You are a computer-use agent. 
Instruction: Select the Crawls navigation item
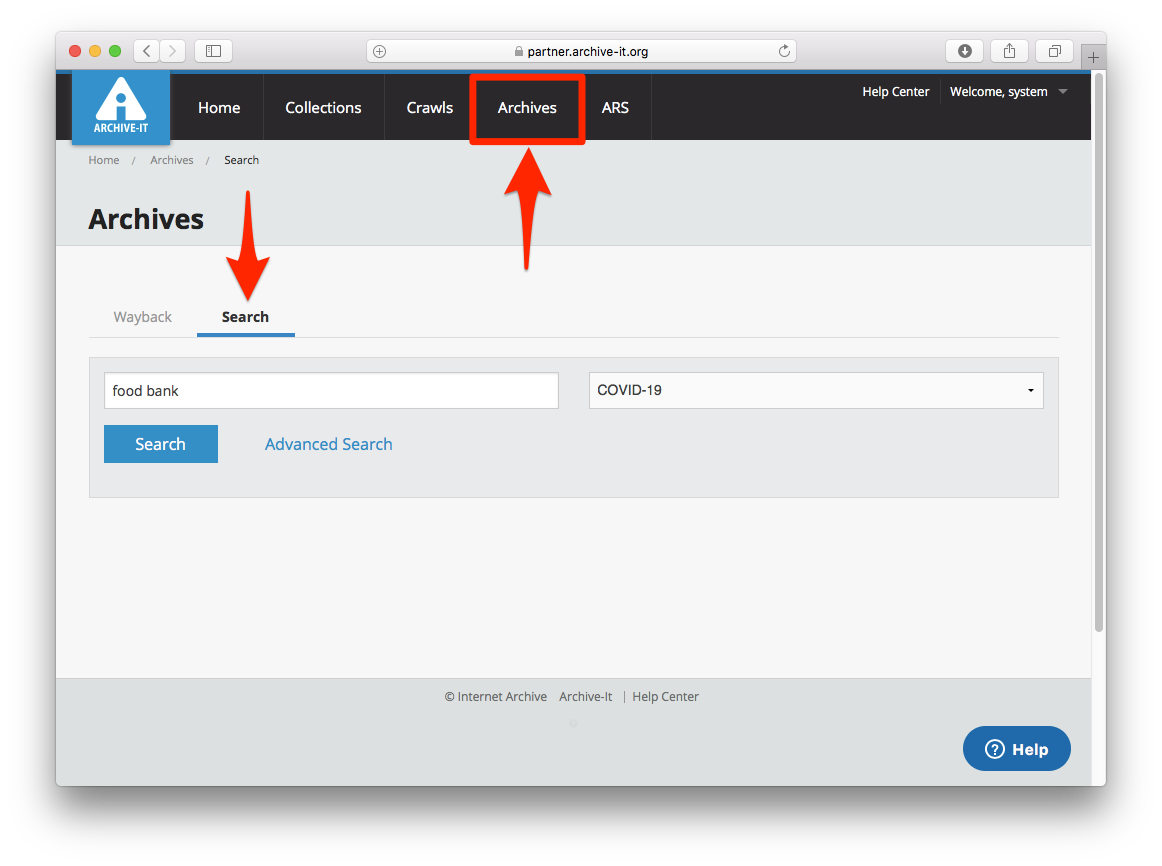(x=429, y=108)
